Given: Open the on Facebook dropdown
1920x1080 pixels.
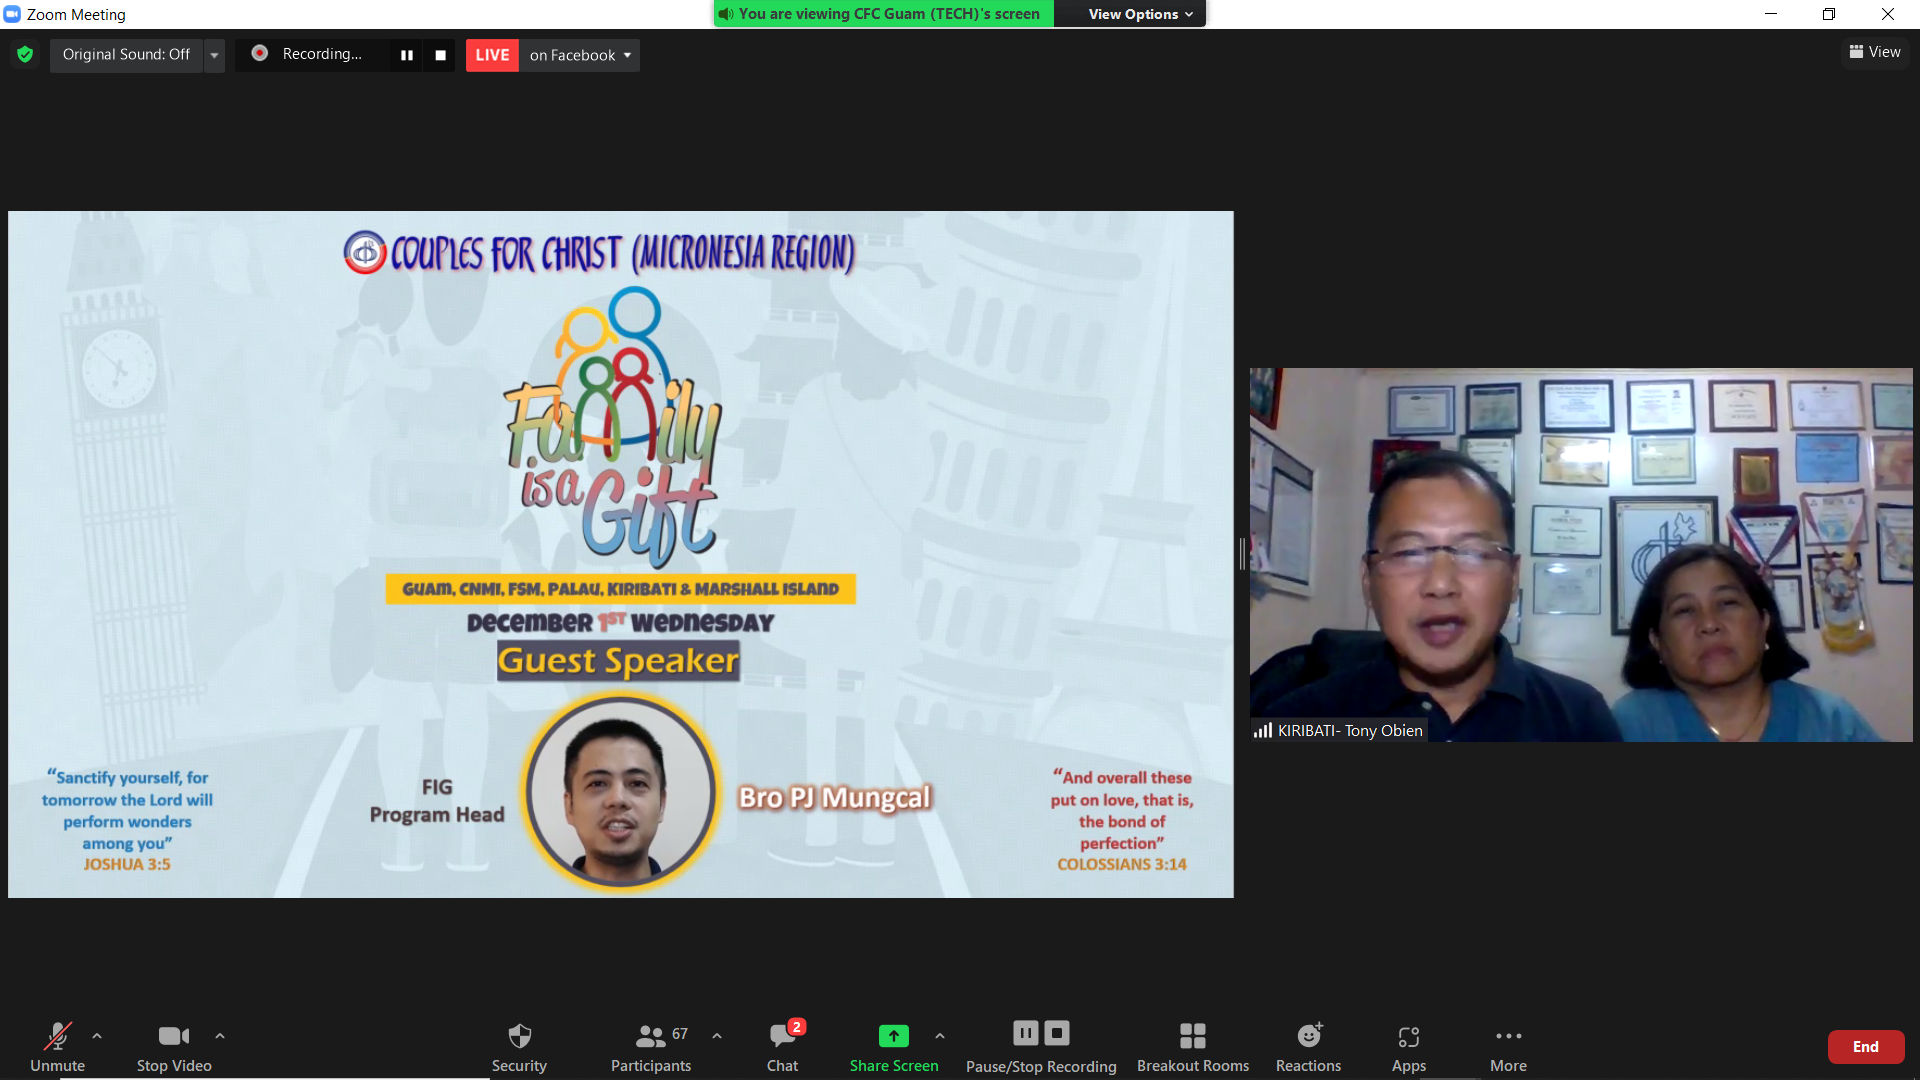Looking at the screenshot, I should click(580, 55).
